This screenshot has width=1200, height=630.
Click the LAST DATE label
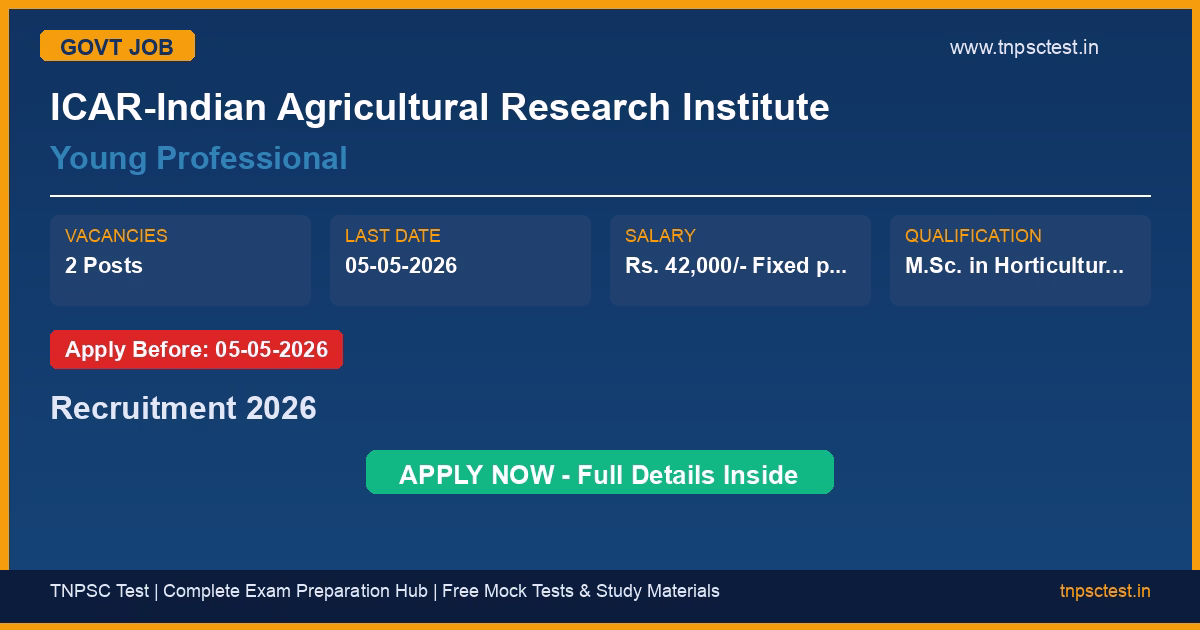point(392,236)
